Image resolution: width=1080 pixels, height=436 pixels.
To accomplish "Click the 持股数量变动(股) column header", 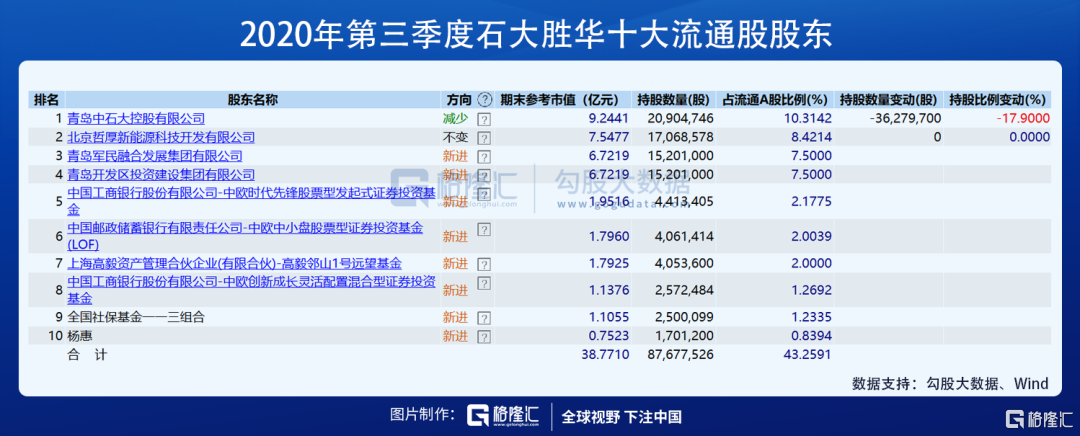I will (x=887, y=99).
